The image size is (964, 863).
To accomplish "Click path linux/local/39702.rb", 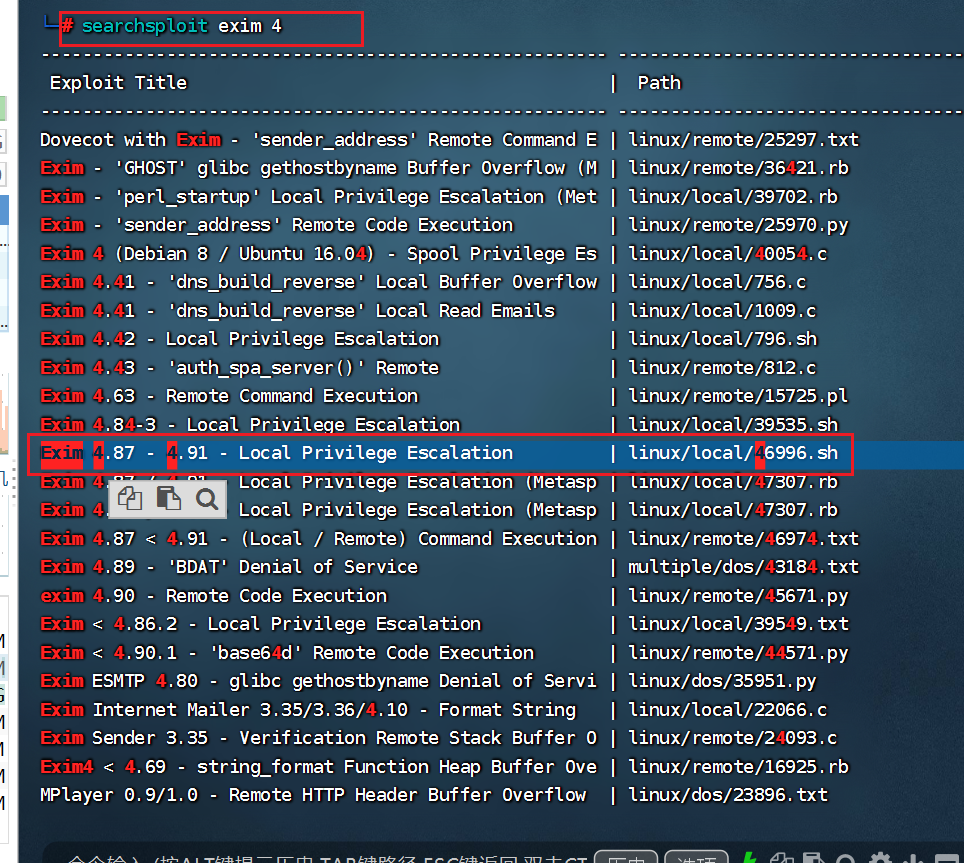I will (732, 197).
